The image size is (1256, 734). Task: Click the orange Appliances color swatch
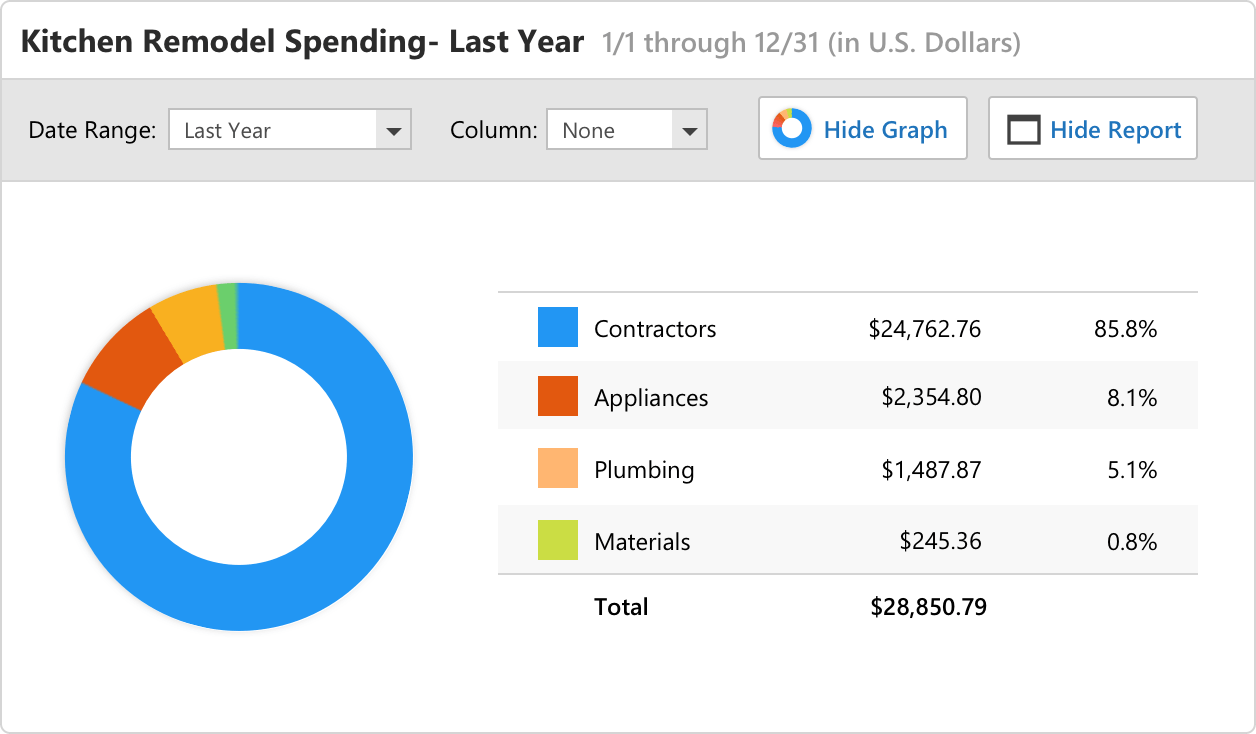click(557, 397)
